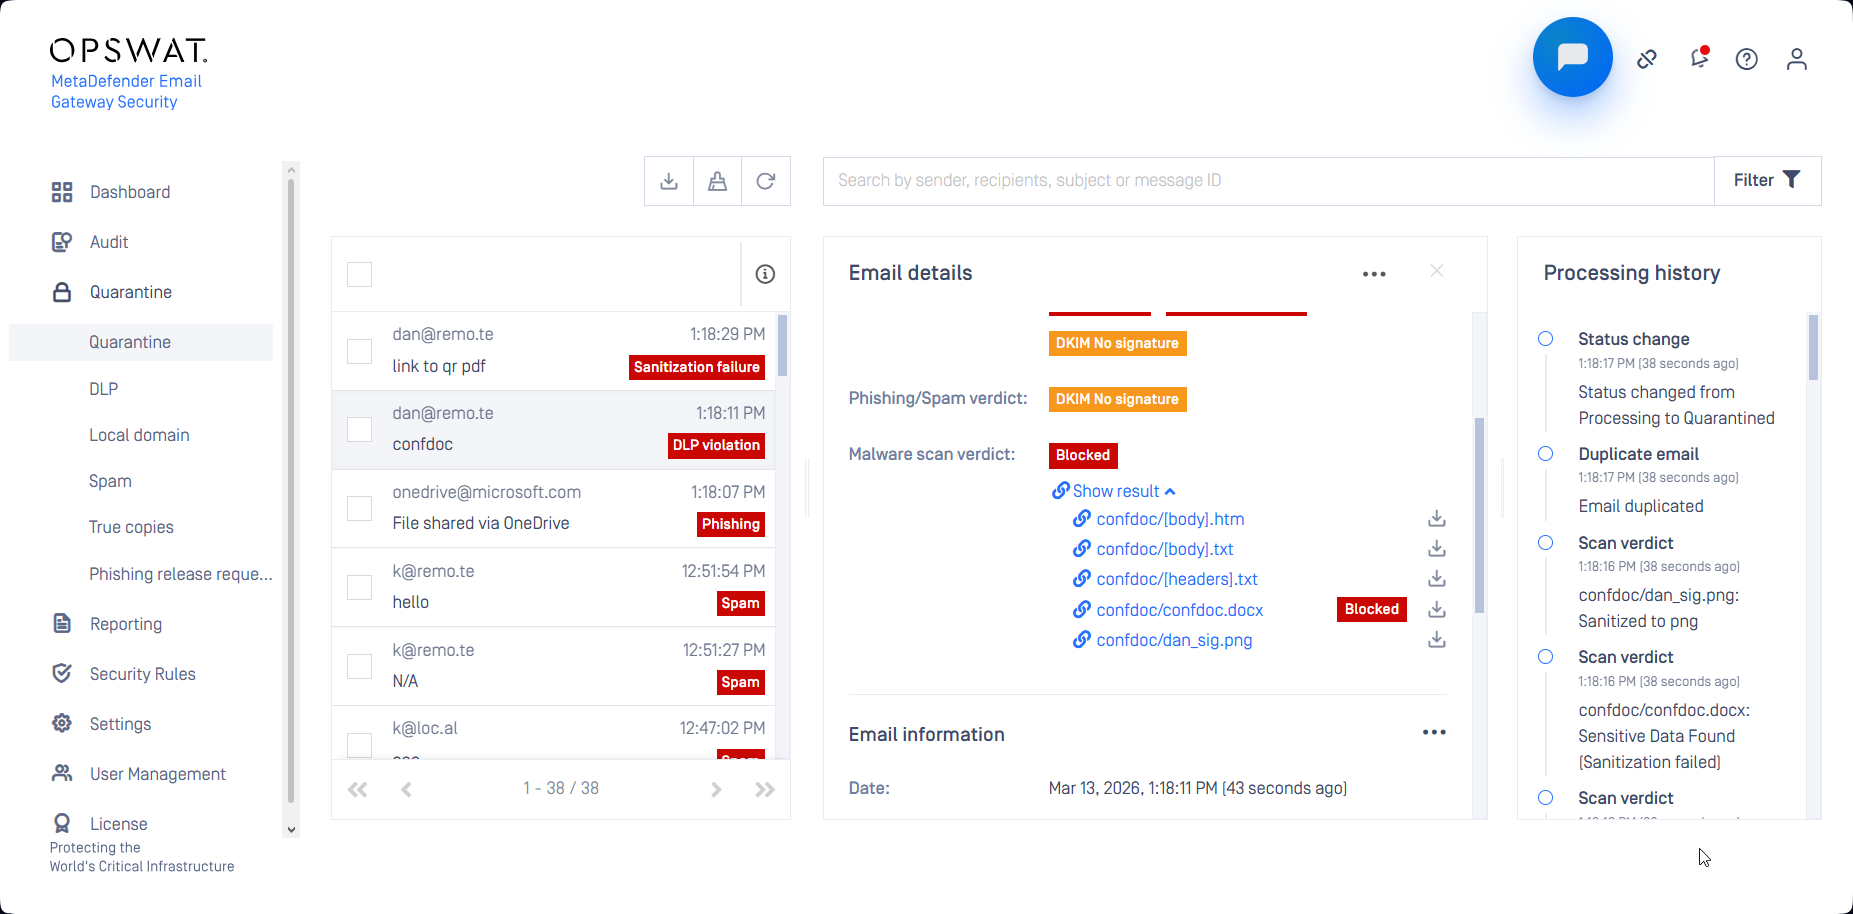Click the refresh list icon
Image resolution: width=1853 pixels, height=914 pixels.
click(765, 181)
